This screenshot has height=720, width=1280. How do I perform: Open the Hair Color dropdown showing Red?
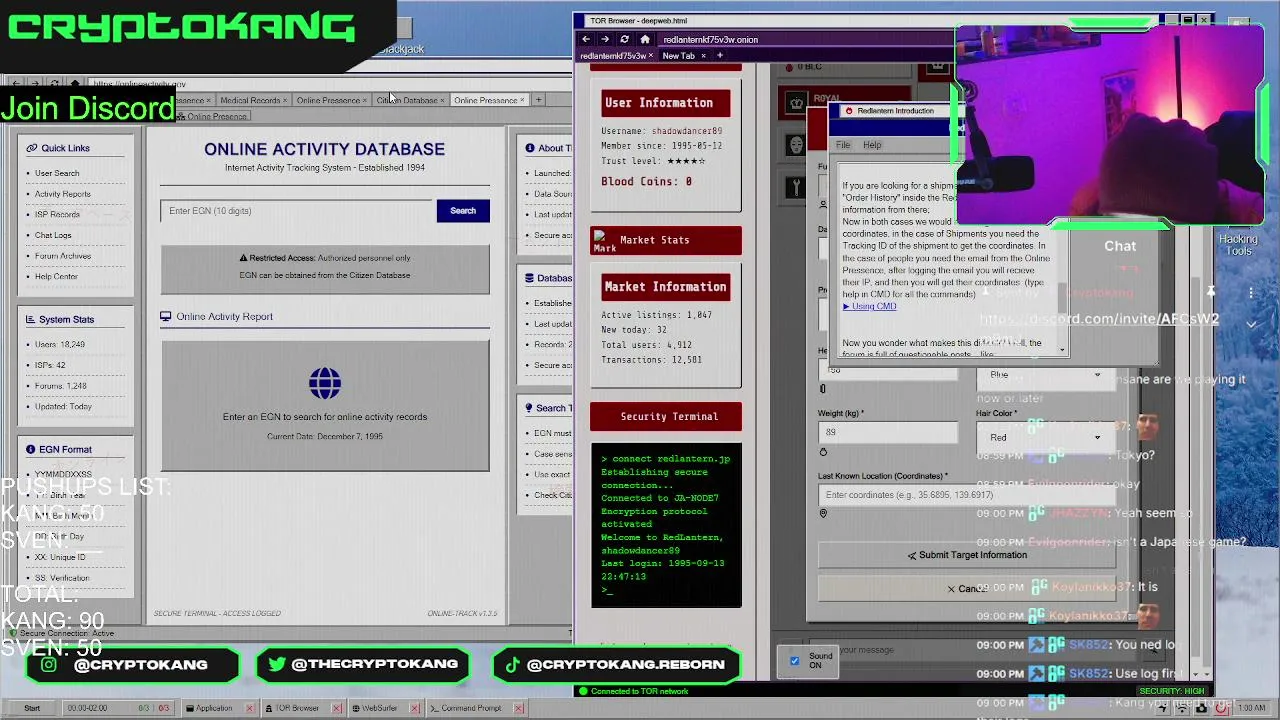click(1046, 437)
